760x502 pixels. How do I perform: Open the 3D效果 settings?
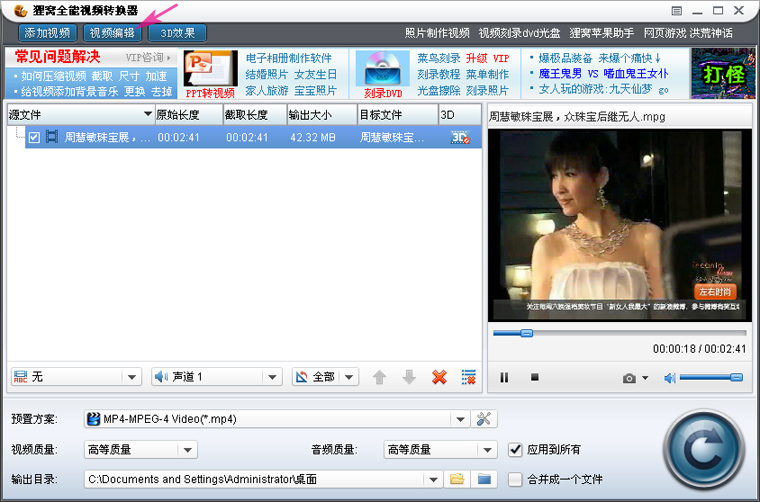[x=177, y=33]
